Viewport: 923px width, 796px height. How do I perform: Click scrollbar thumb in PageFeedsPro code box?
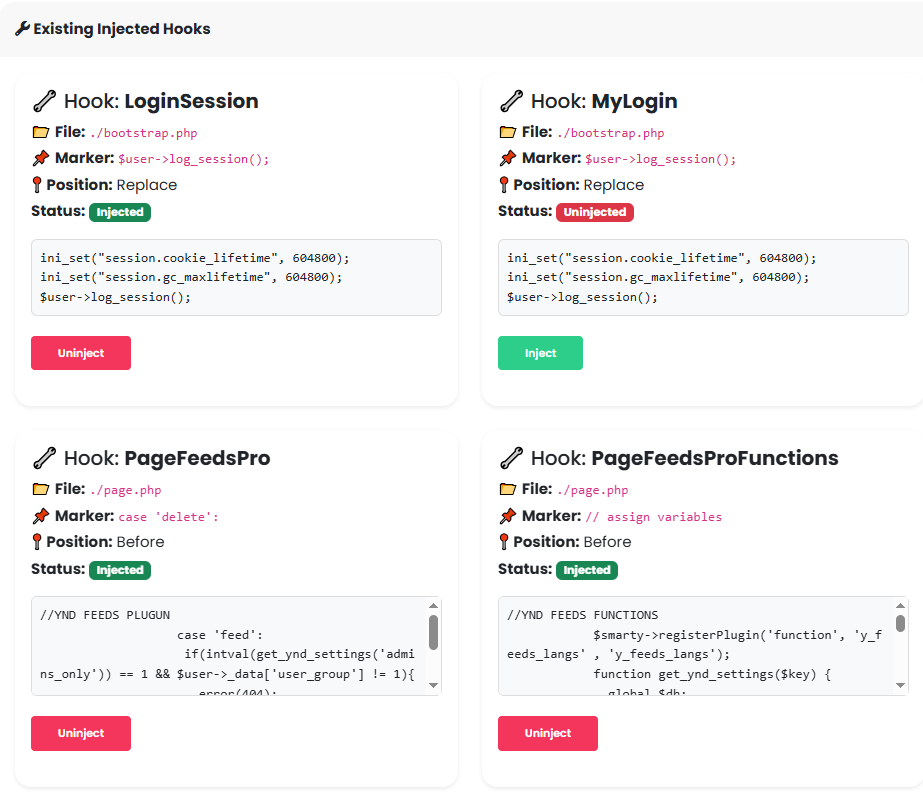pyautogui.click(x=433, y=632)
